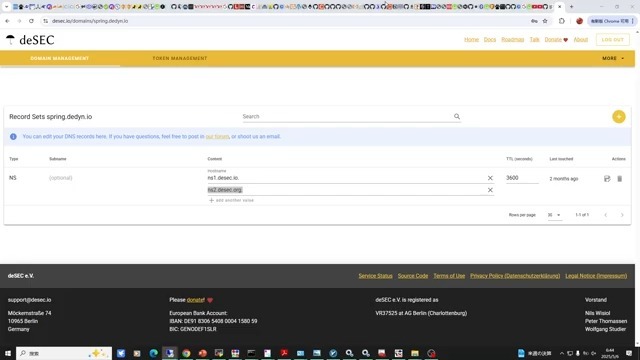Viewport: 640px width, 360px height.
Task: Open Terms of Use in footer
Action: point(449,276)
